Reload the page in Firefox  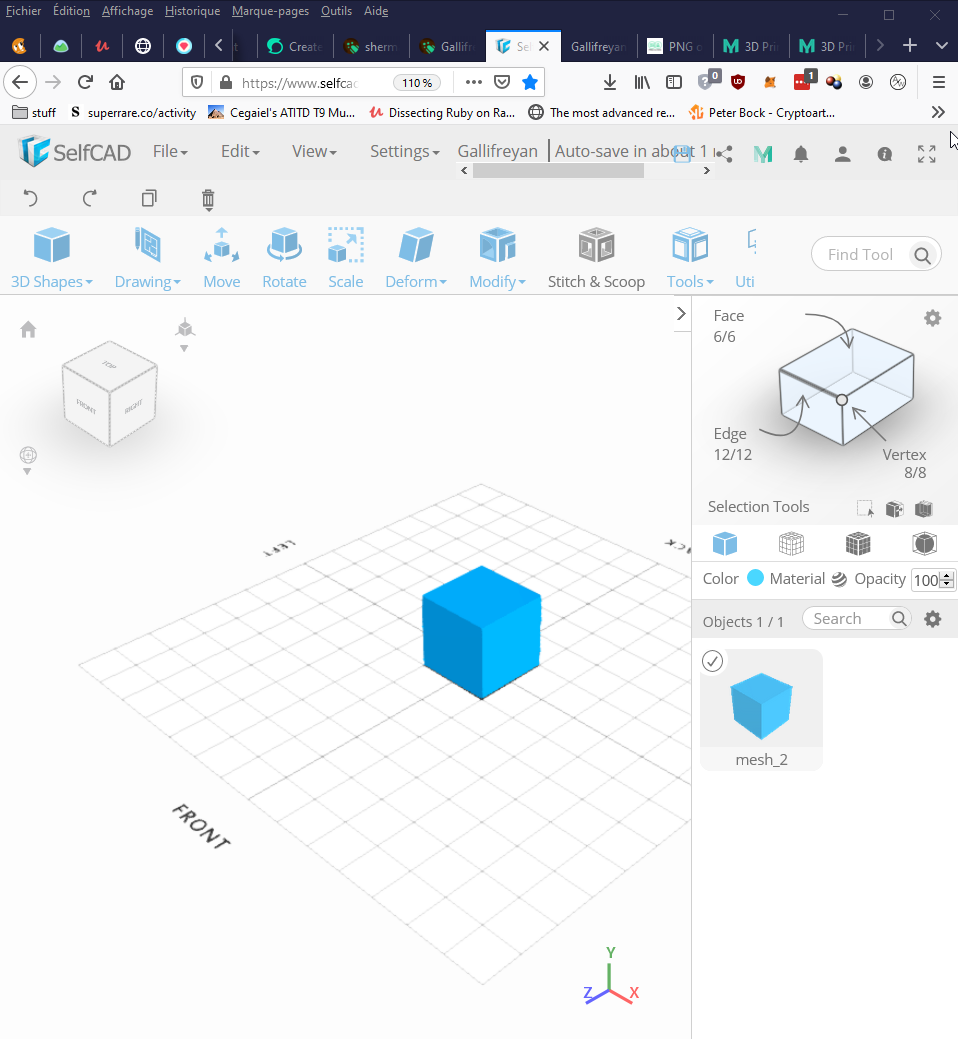pos(85,82)
